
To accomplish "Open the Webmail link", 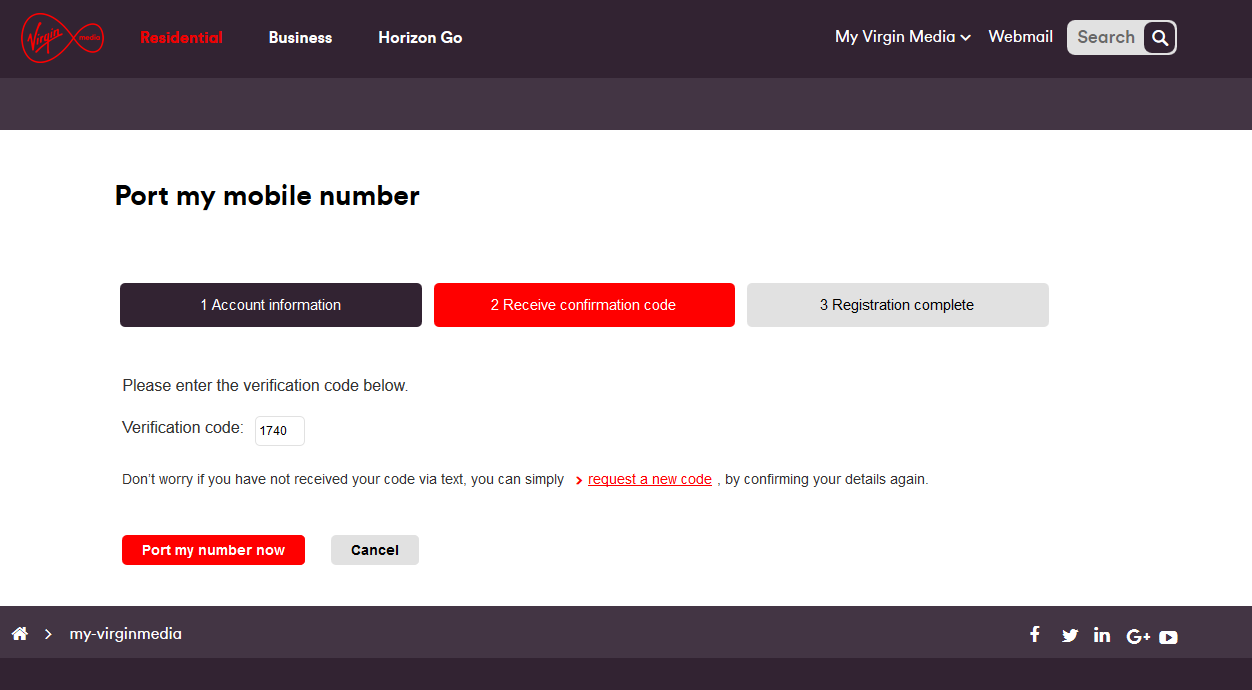I will (x=1020, y=37).
